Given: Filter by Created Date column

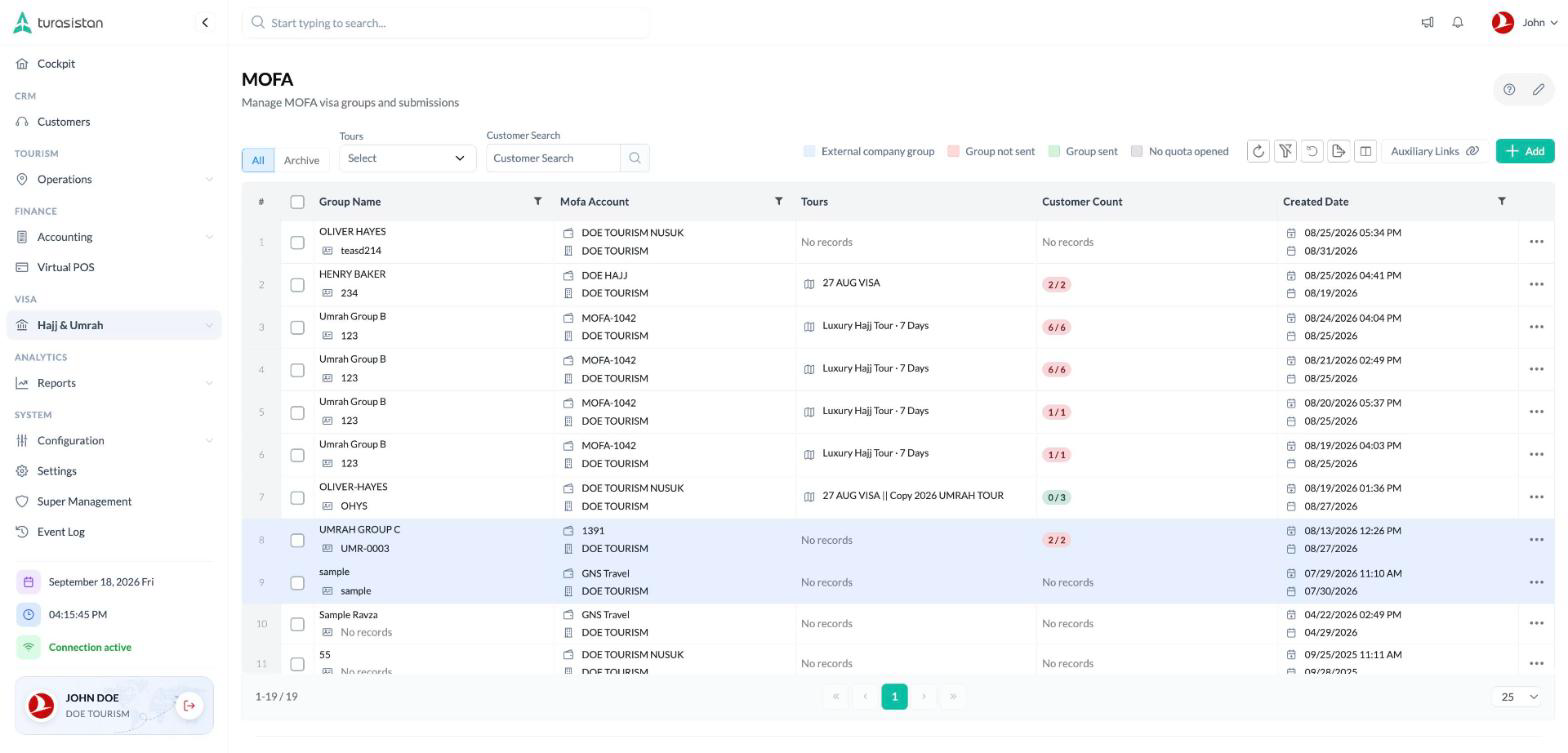Looking at the screenshot, I should (x=1501, y=202).
